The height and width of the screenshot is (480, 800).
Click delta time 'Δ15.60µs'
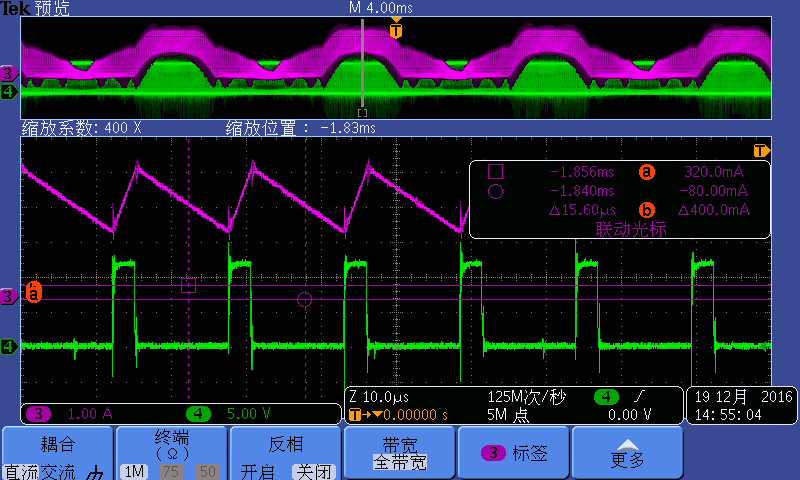(x=582, y=210)
